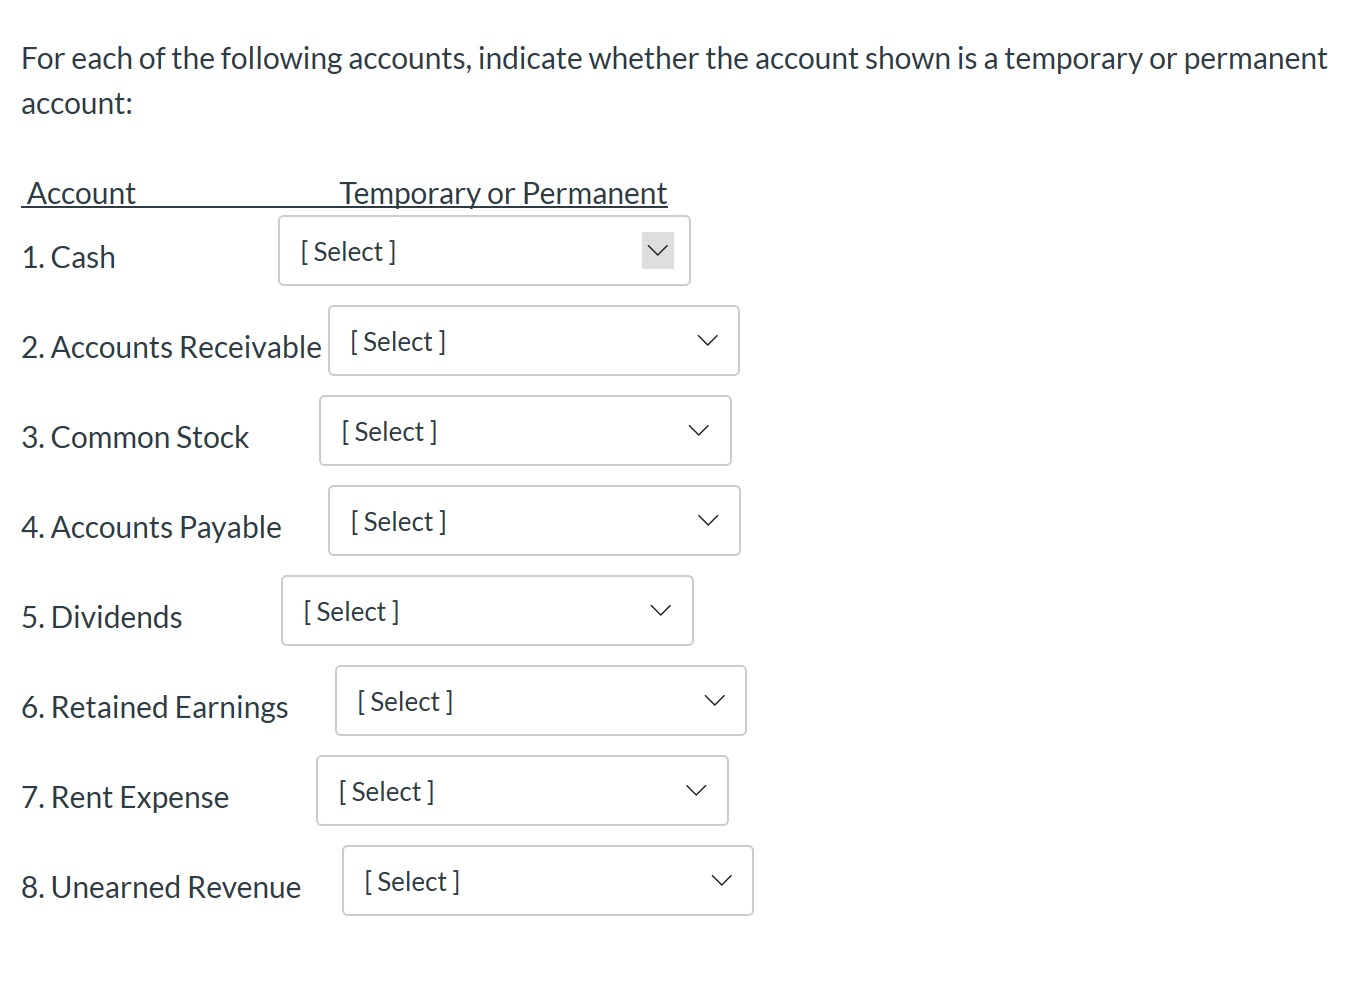Screen dimensions: 1371x999
Task: Click the chevron arrow for Accounts Receivable
Action: pyautogui.click(x=707, y=341)
